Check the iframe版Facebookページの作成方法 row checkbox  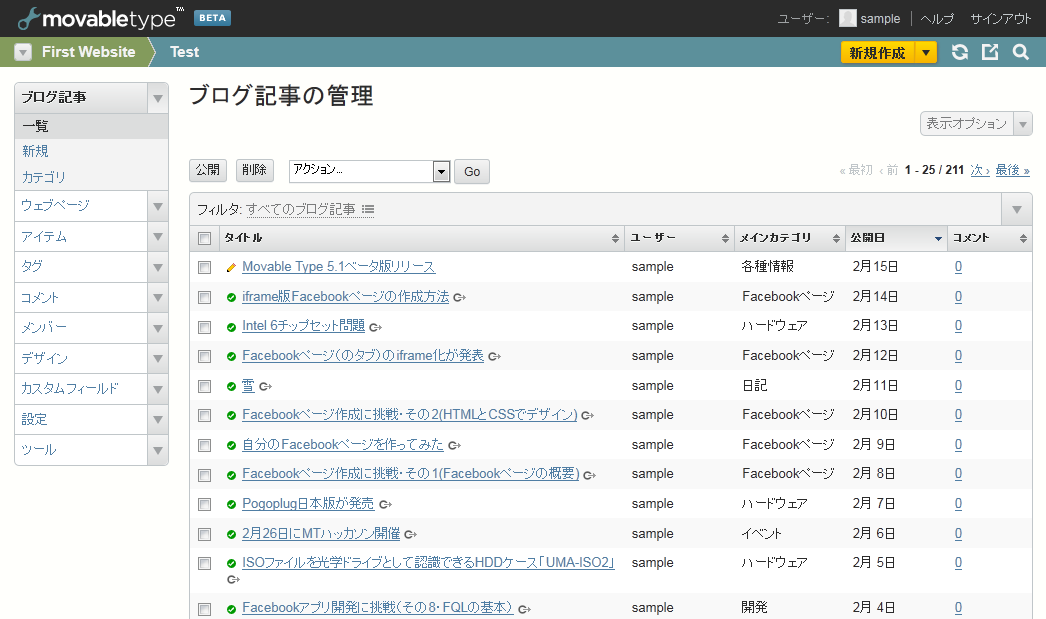coord(204,297)
